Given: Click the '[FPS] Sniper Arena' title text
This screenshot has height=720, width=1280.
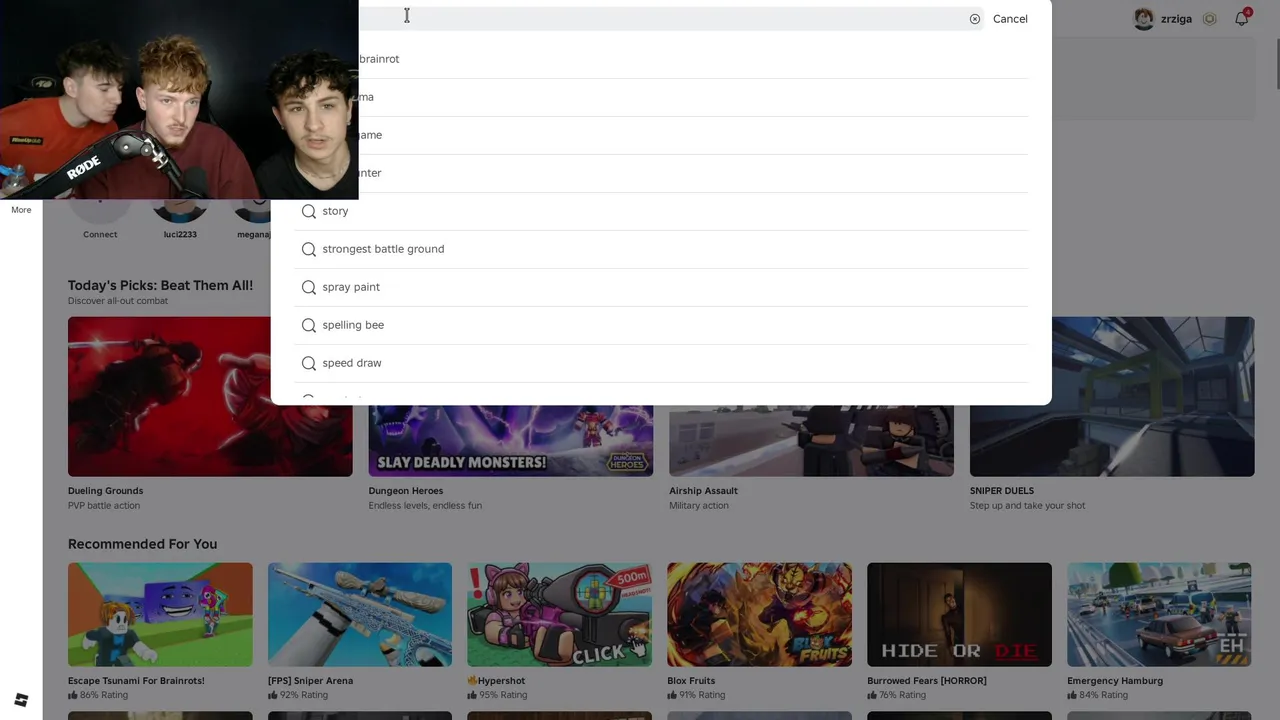Looking at the screenshot, I should (x=310, y=681).
